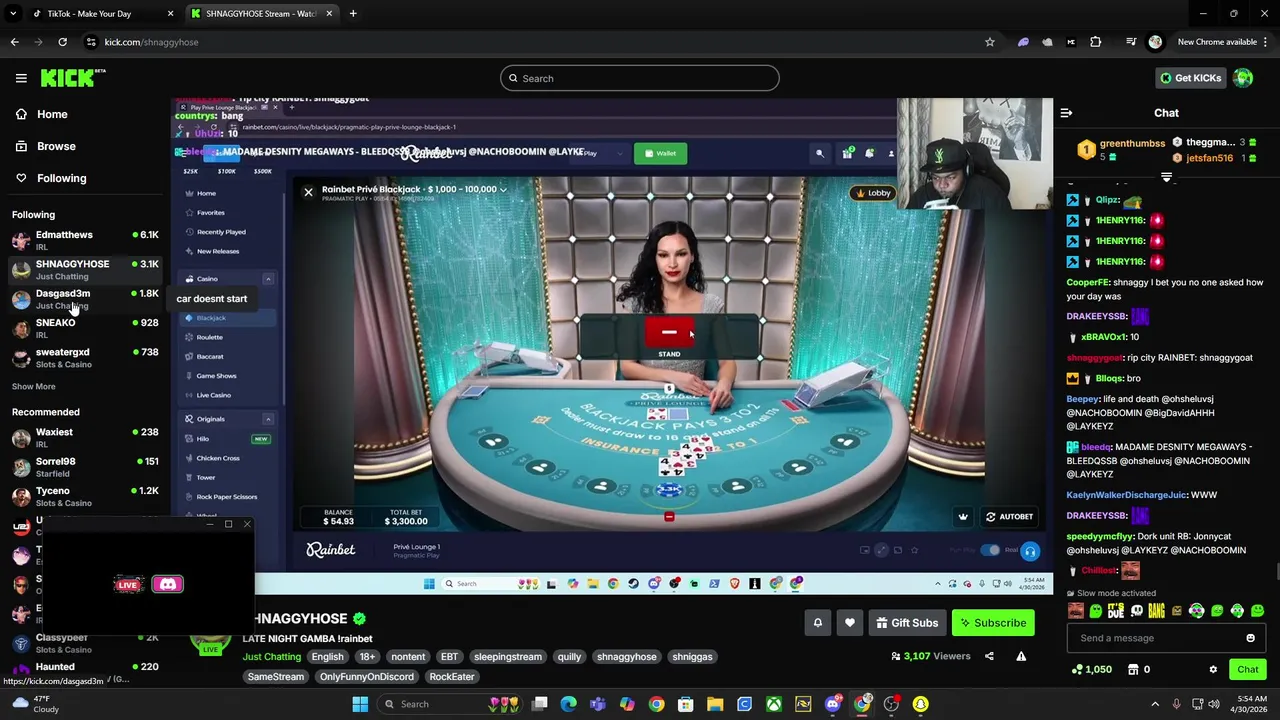Open Tyceno recommended channel

tap(85, 496)
